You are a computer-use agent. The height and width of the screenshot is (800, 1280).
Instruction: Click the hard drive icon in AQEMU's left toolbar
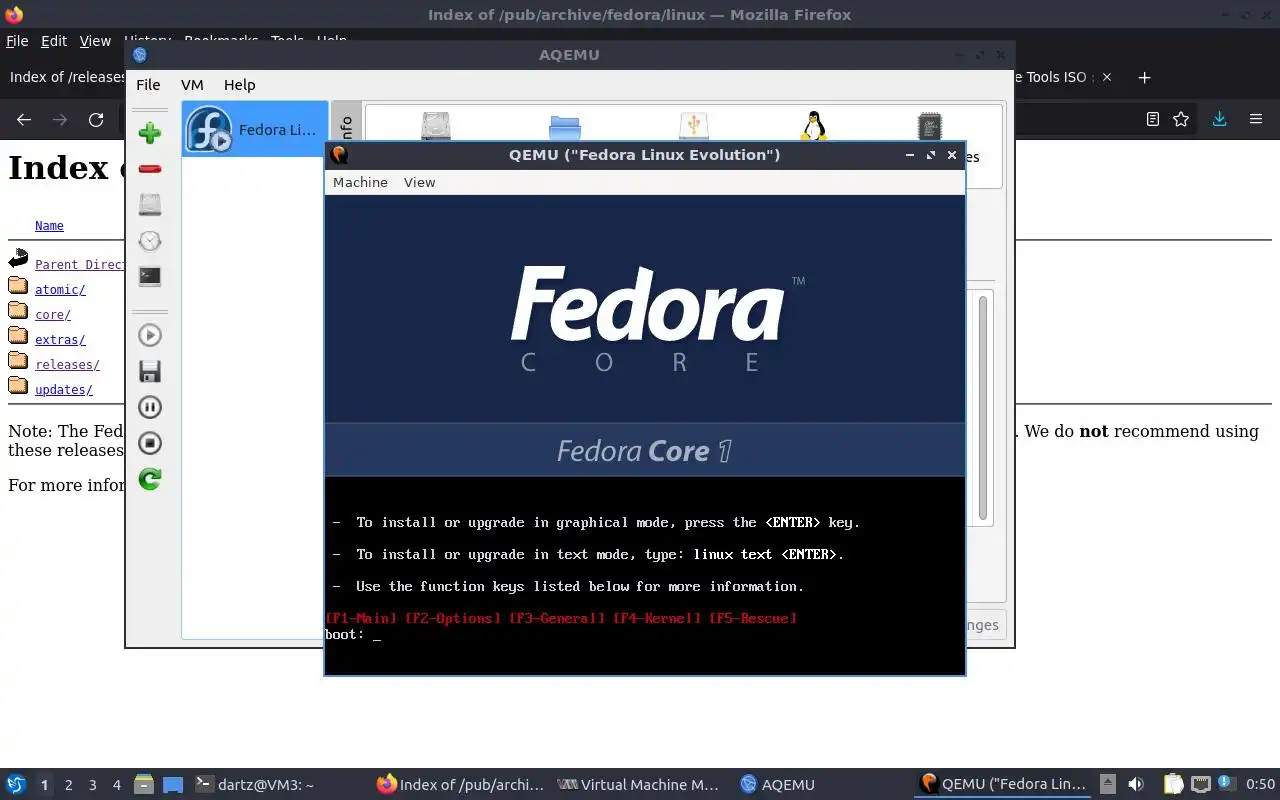[x=150, y=205]
